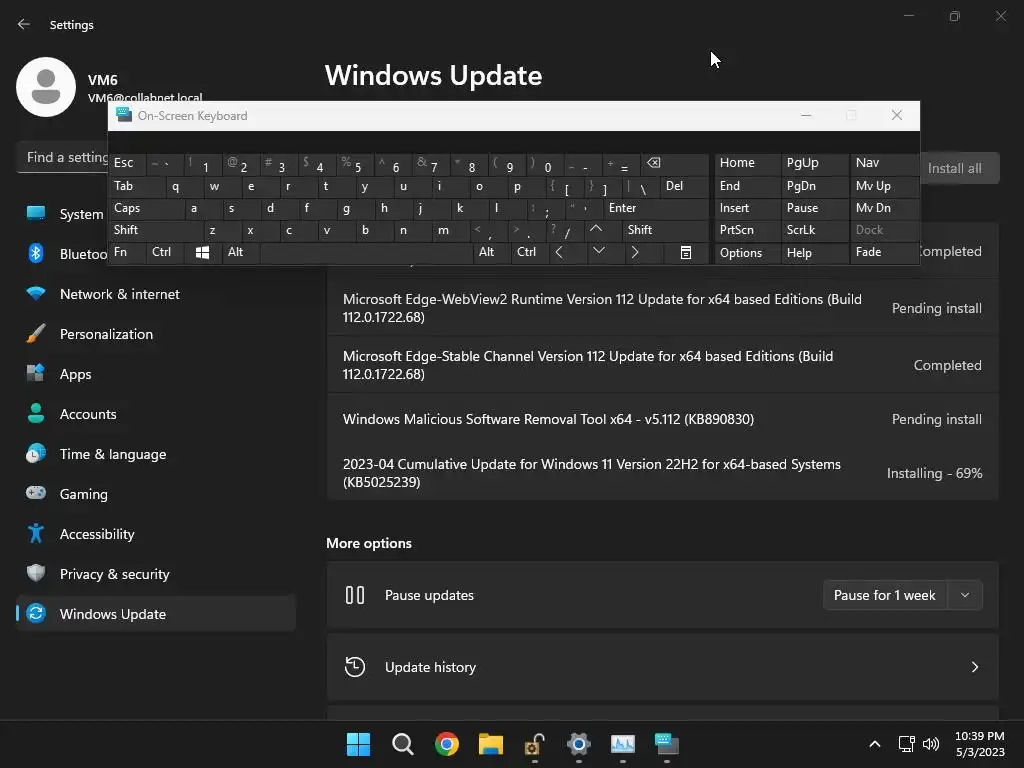Click the volume speaker tray icon

pos(931,744)
